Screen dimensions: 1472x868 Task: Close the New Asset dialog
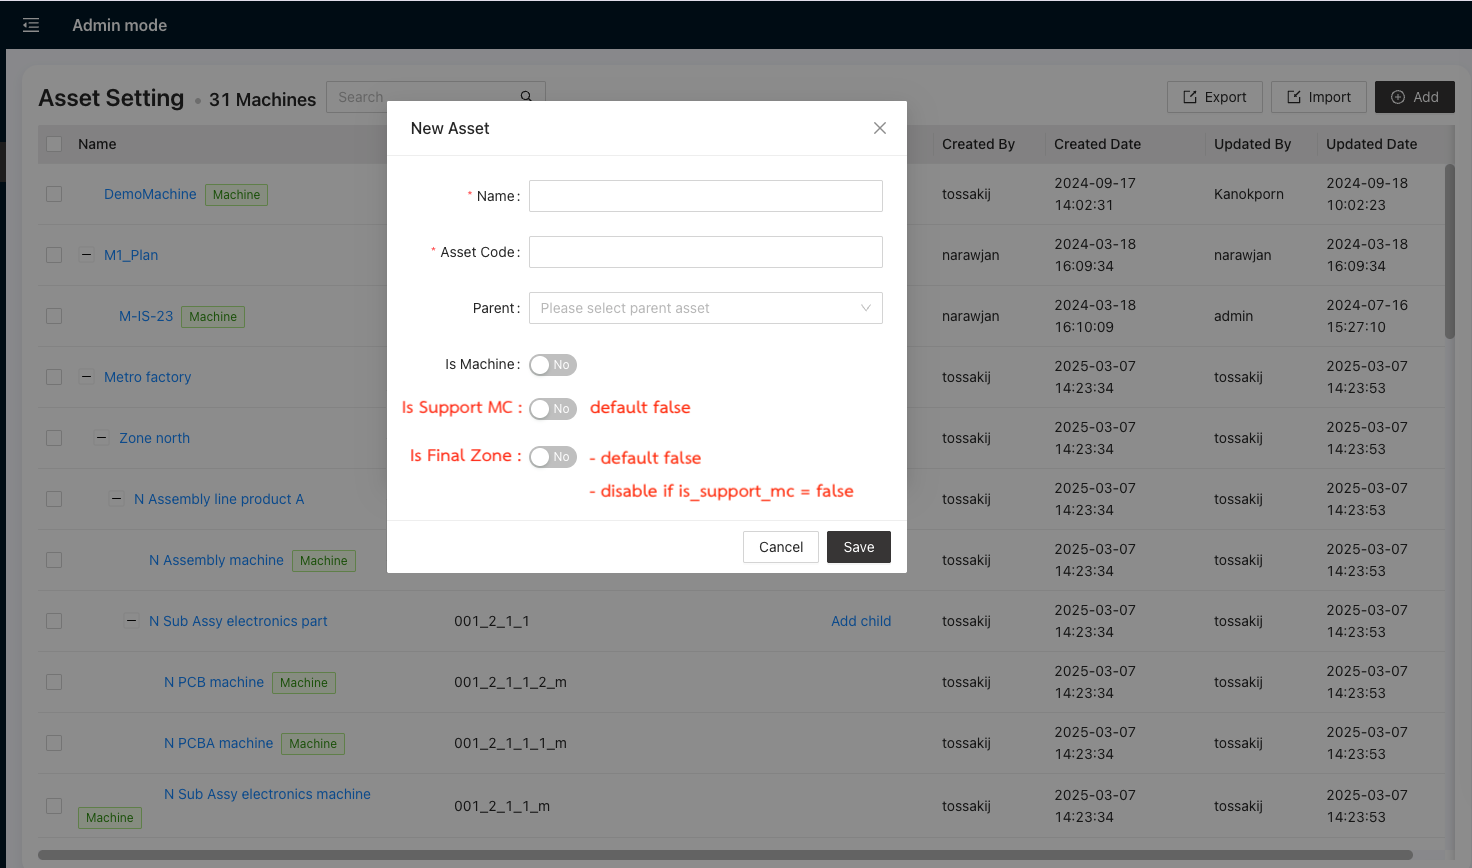(x=880, y=128)
